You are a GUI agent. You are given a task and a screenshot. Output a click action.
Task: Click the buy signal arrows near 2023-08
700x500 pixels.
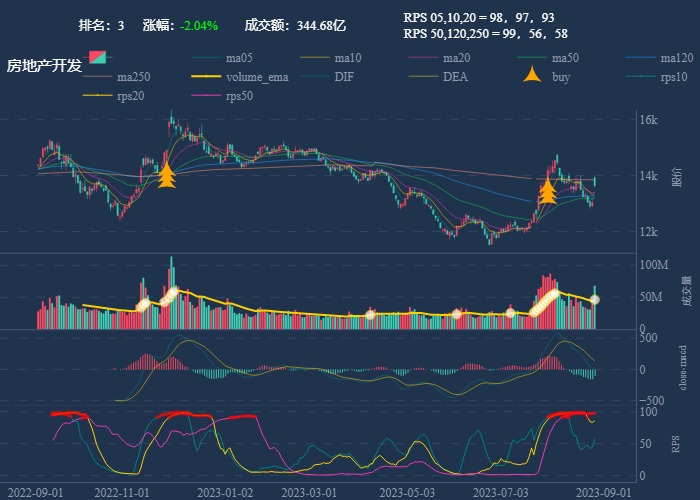click(547, 191)
